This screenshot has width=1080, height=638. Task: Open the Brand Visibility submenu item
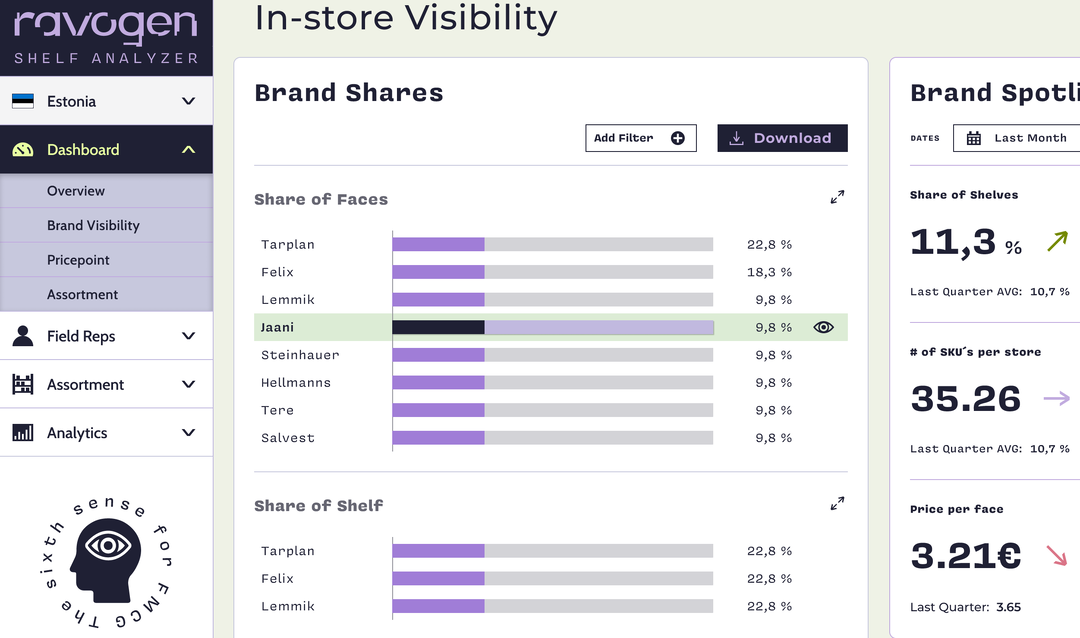tap(93, 226)
